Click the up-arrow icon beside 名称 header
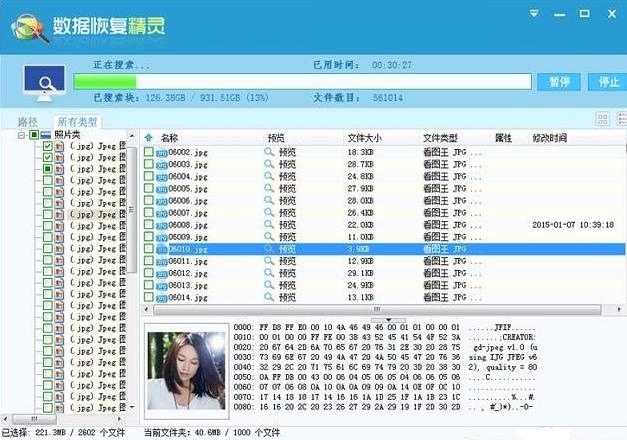 coord(149,138)
